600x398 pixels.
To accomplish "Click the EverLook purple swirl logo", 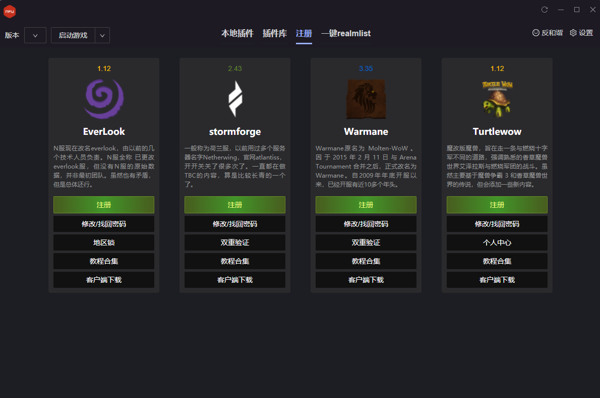I will click(x=104, y=99).
